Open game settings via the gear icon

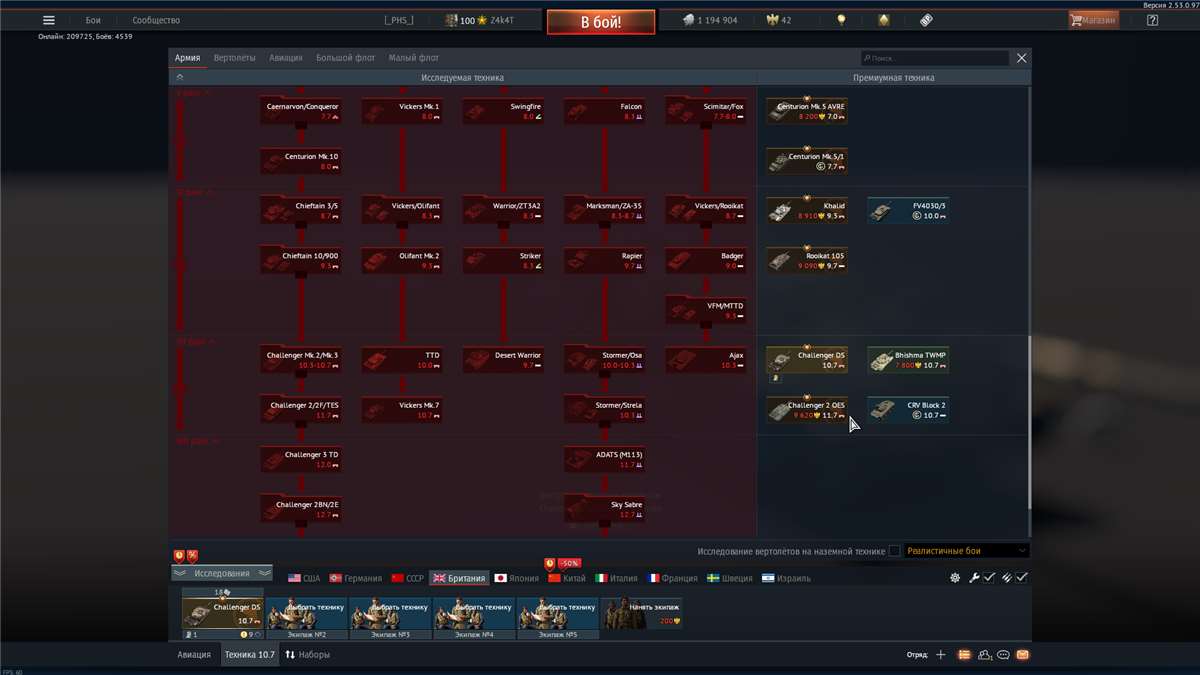[x=953, y=577]
